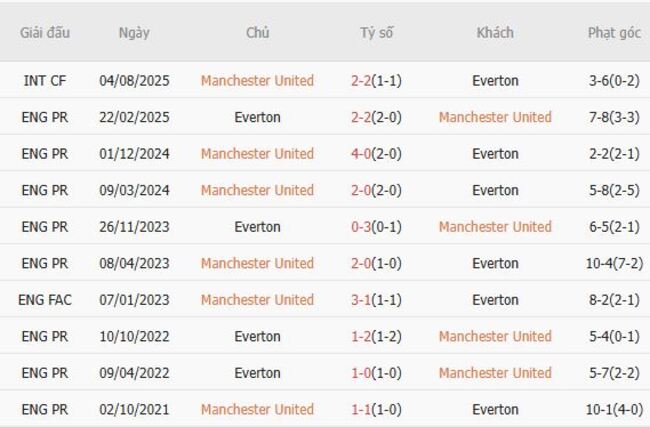Screen dimensions: 650x427
Task: Select Manchester United in the 02/10/2021 row
Action: click(257, 409)
